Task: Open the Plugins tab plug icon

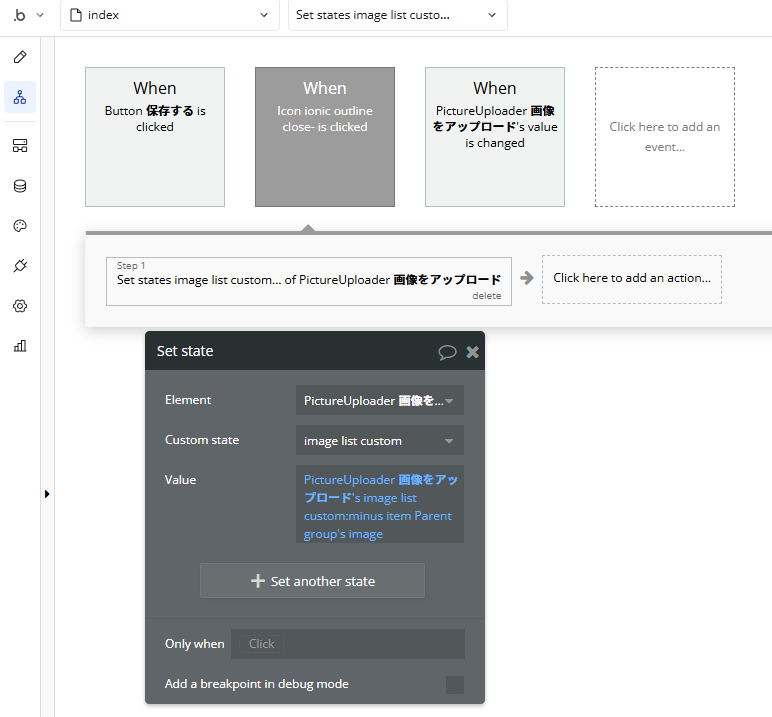Action: point(20,266)
